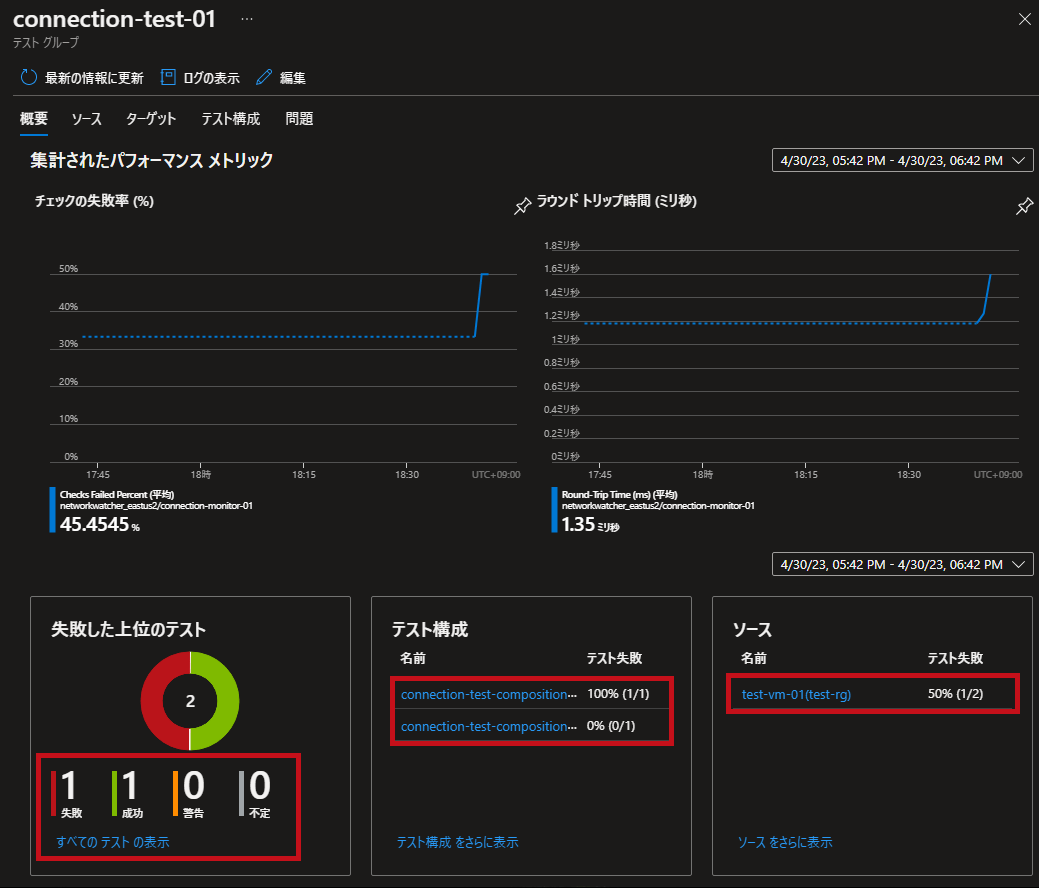Open the ellipsis menu next to connection-test-01
This screenshot has width=1039, height=888.
click(246, 19)
